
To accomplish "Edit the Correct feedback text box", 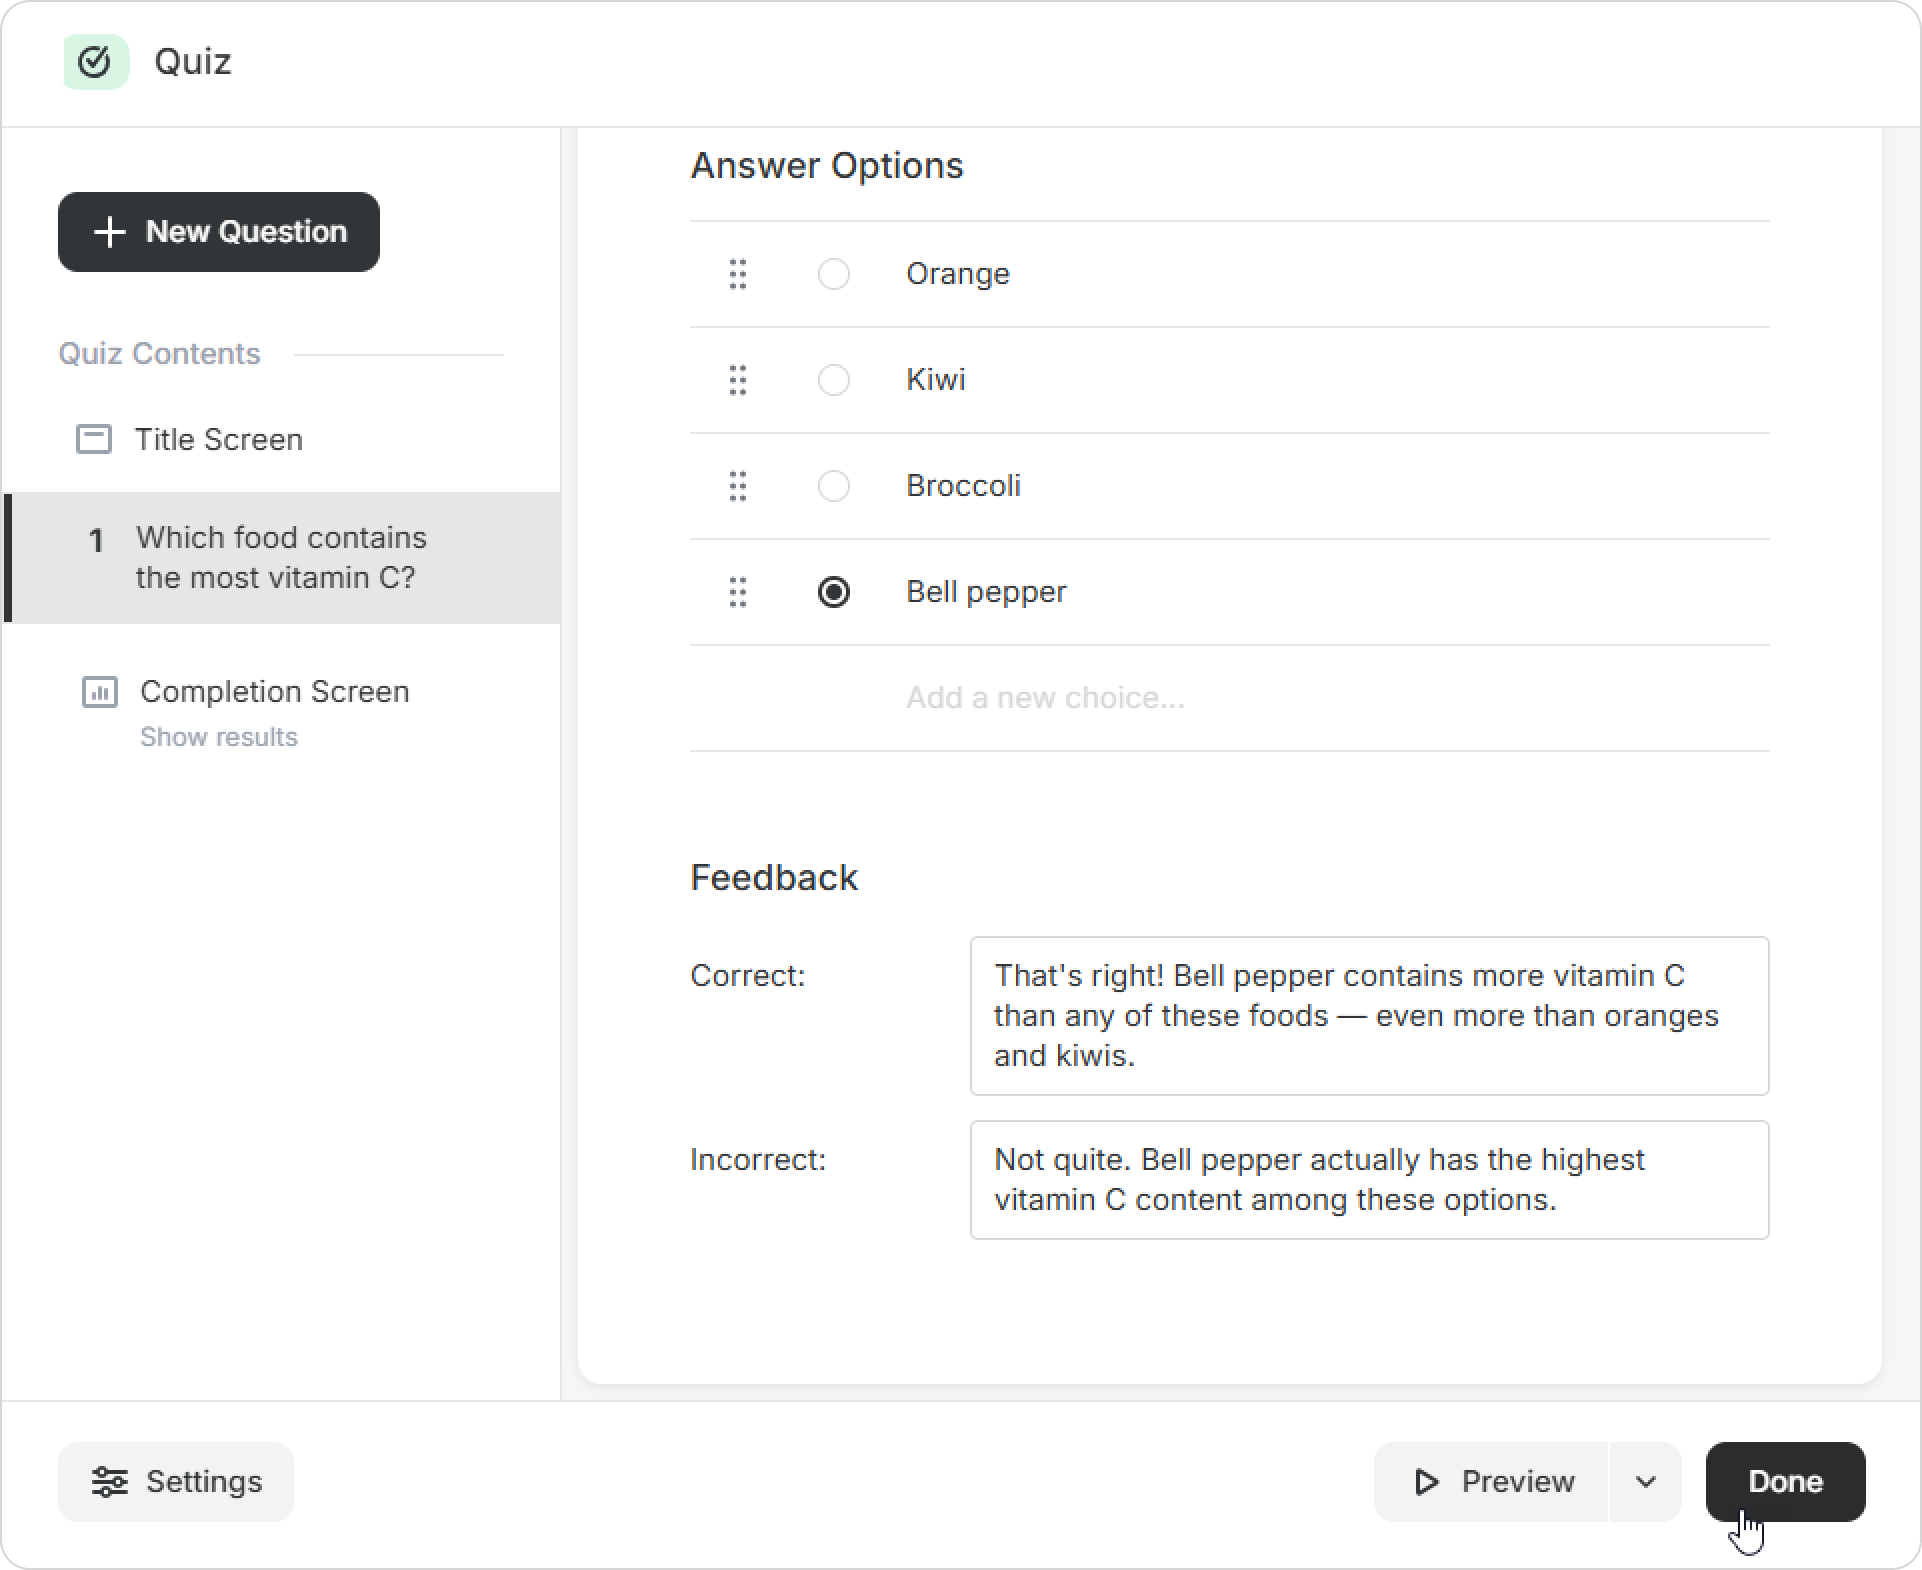I will (1370, 1016).
